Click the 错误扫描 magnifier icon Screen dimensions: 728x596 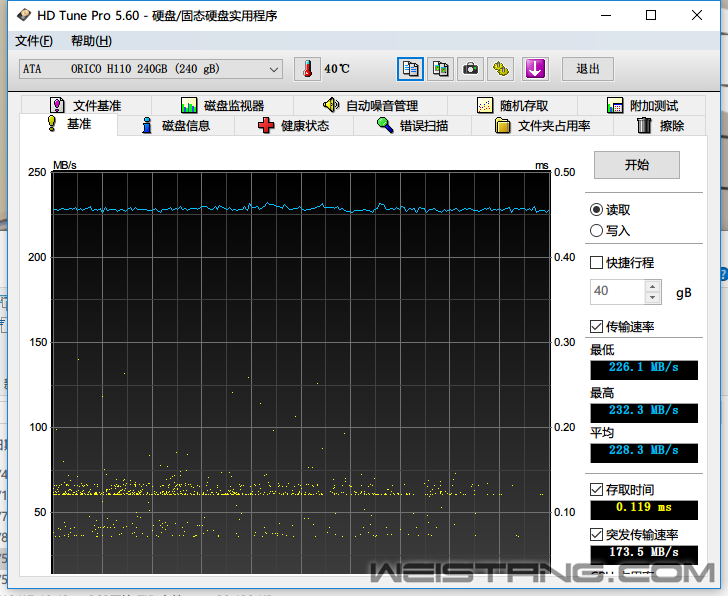coord(385,125)
